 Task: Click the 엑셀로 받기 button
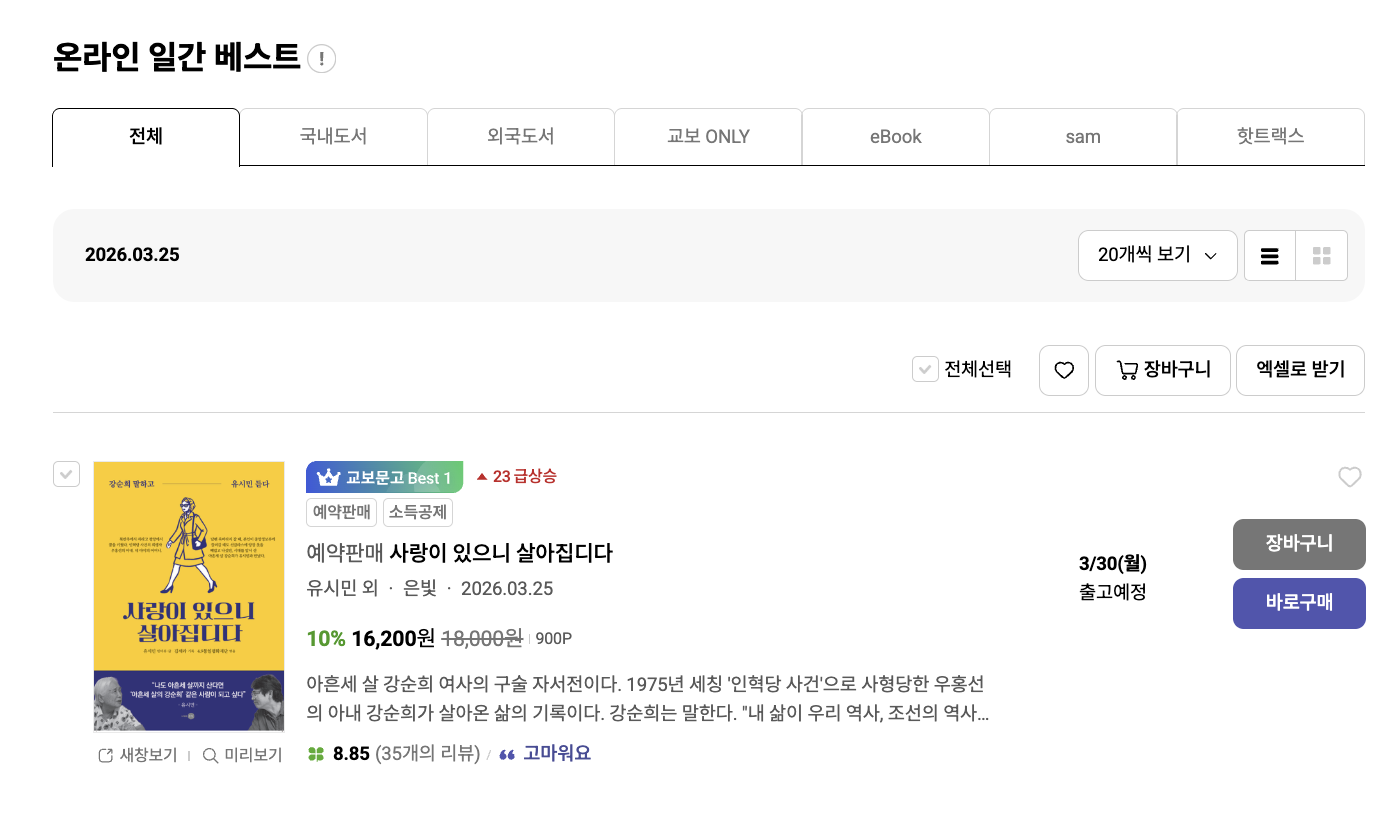[x=1300, y=370]
